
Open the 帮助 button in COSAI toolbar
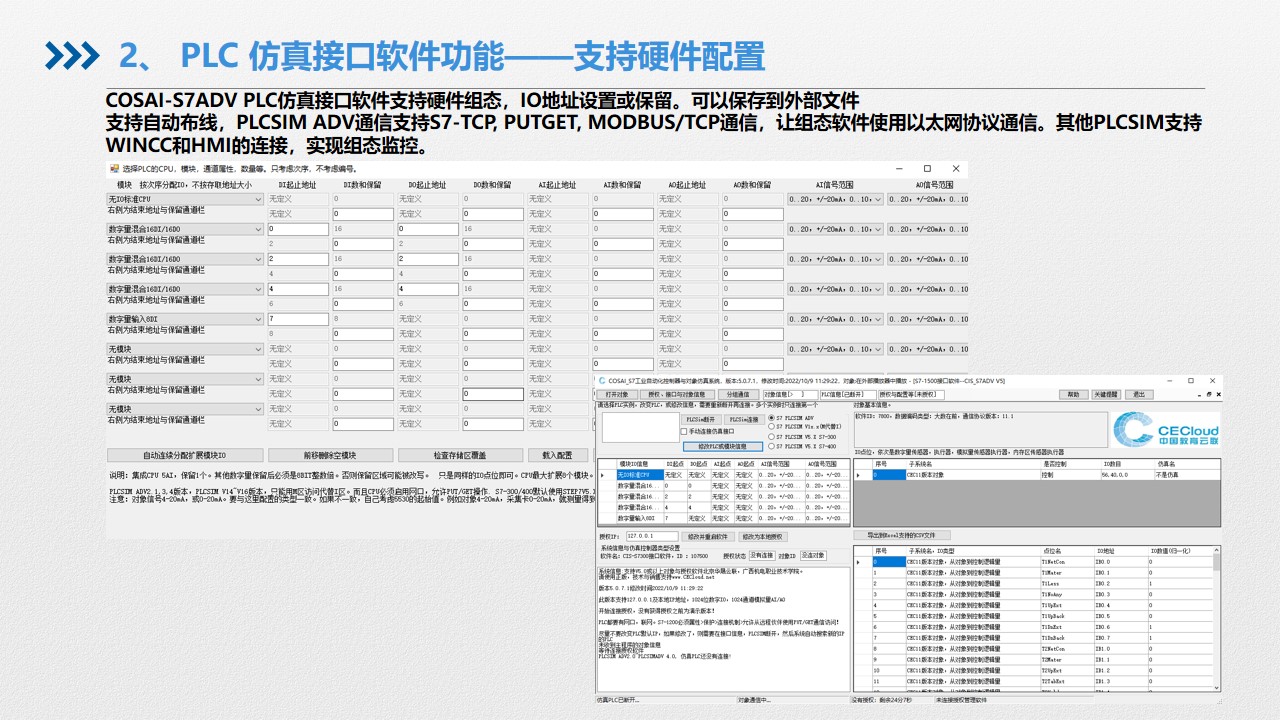1073,394
